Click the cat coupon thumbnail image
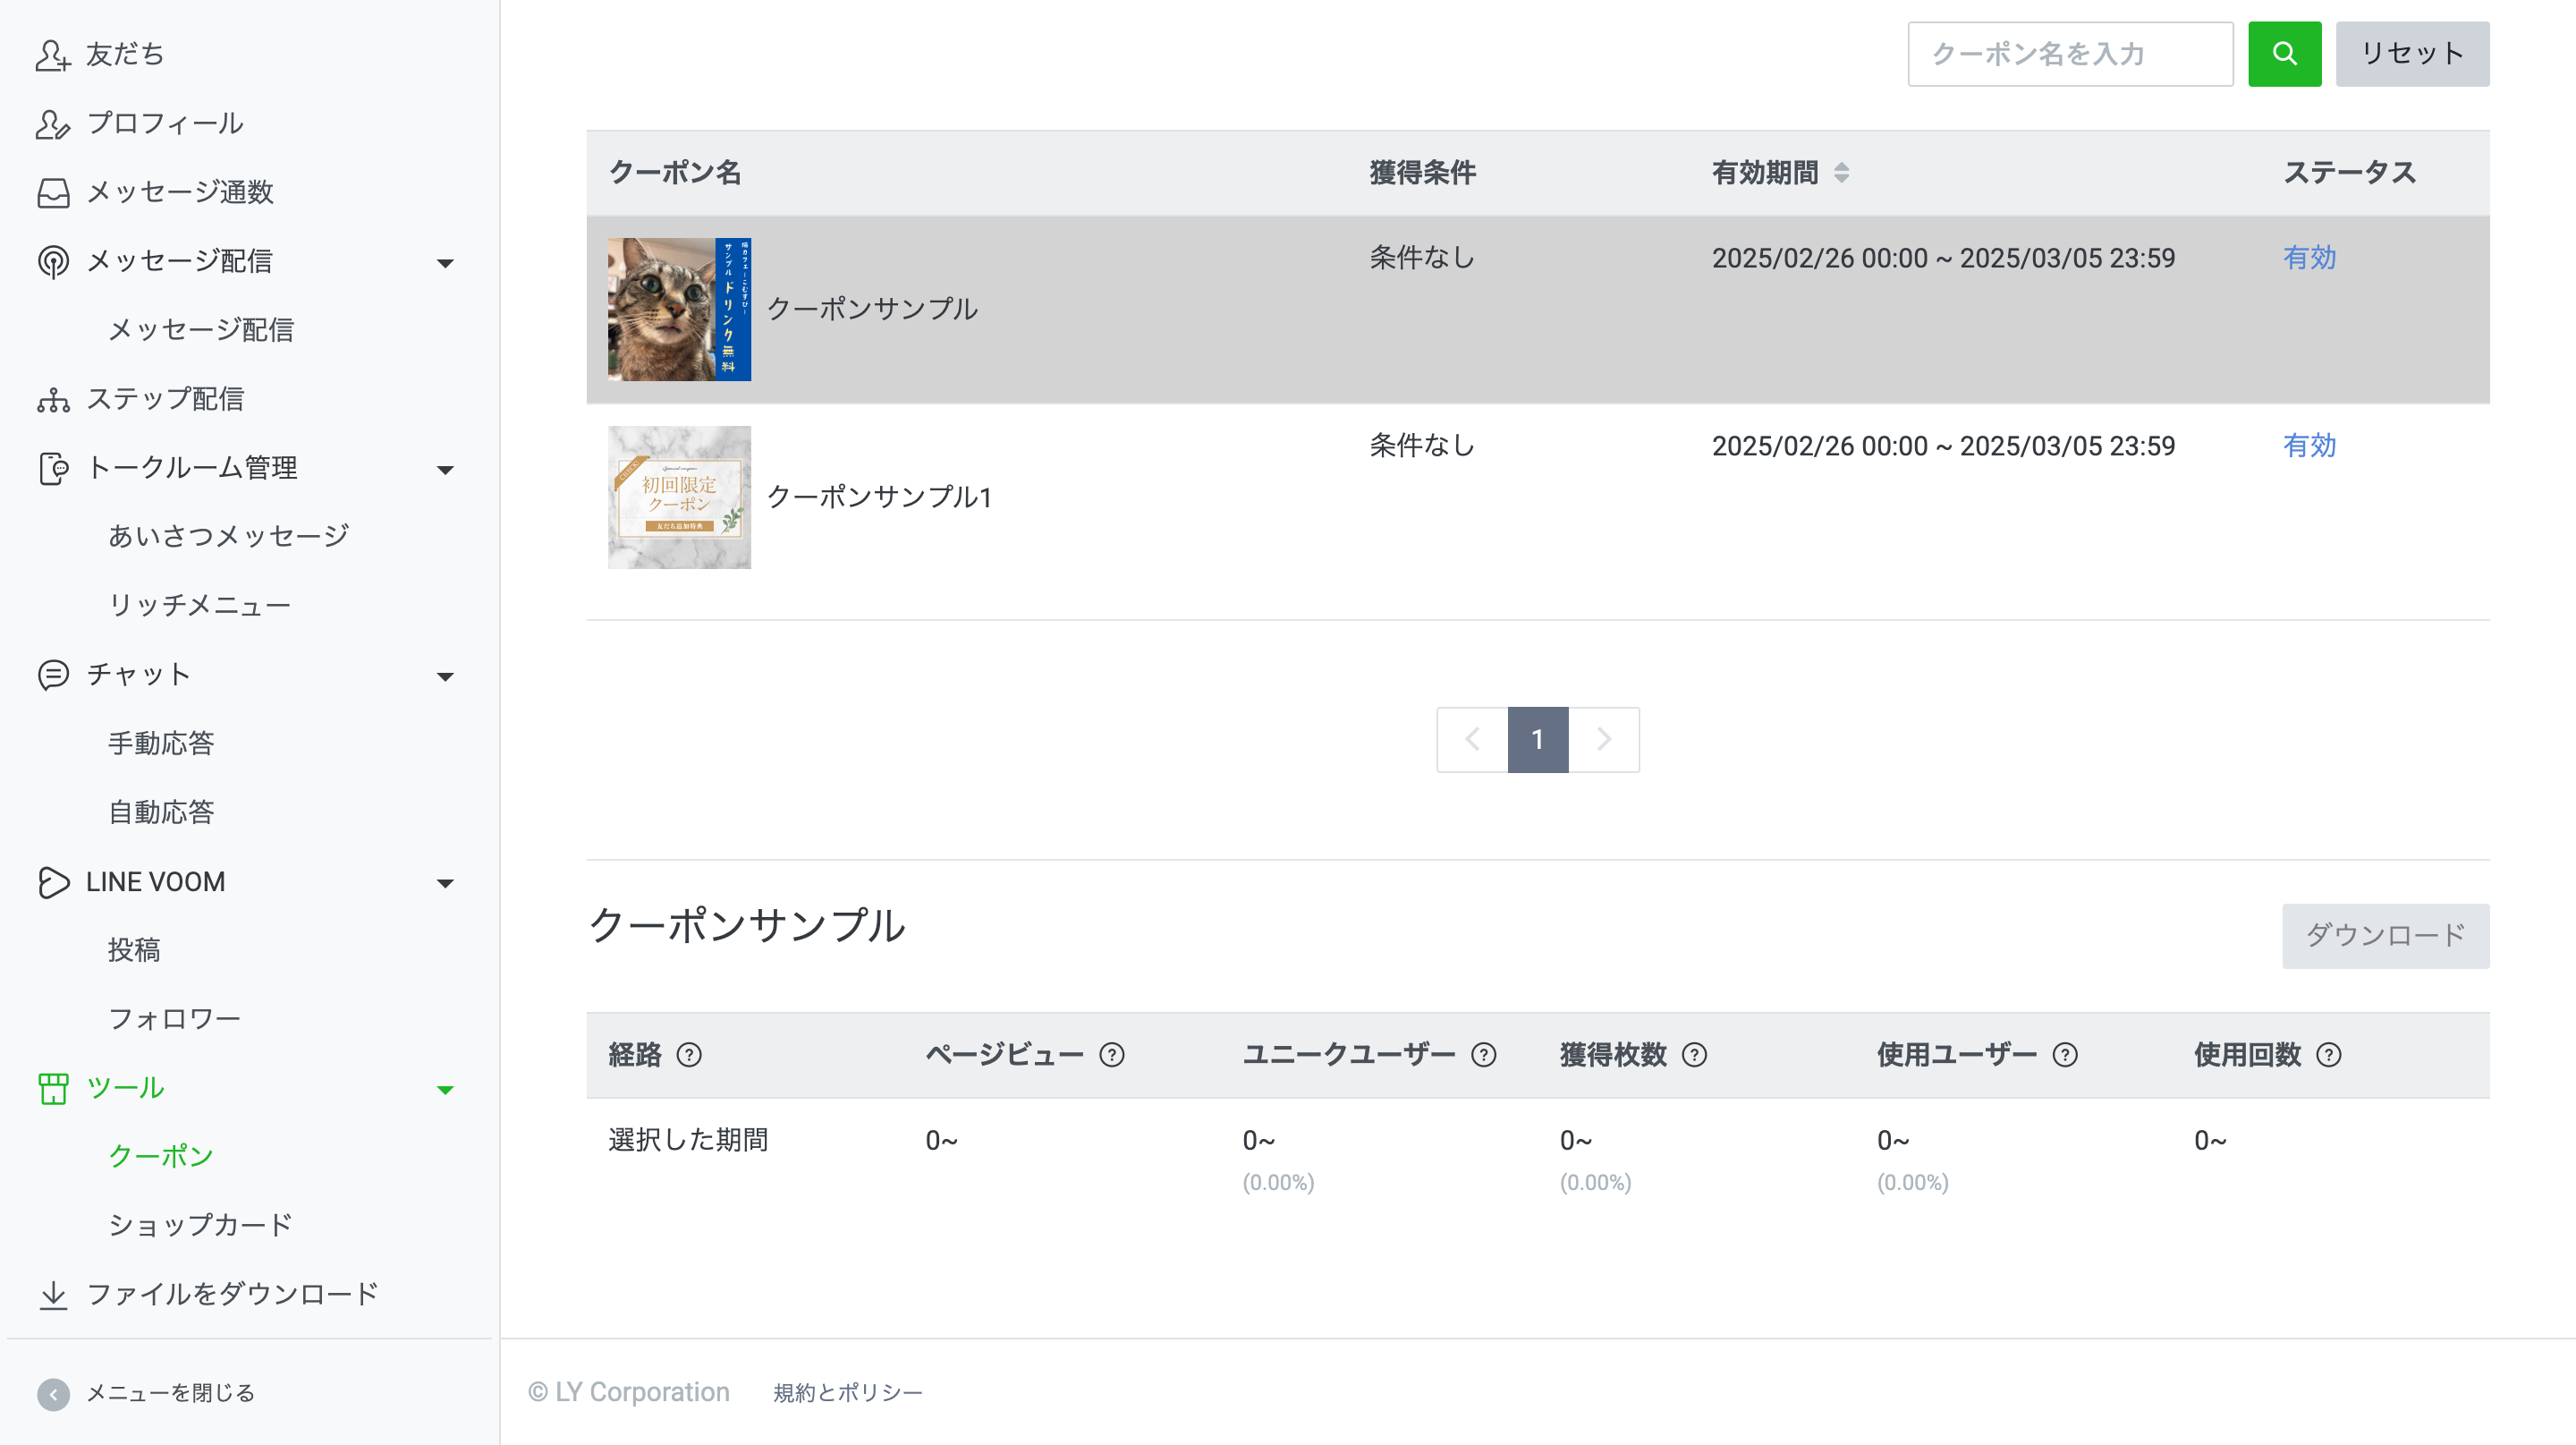The width and height of the screenshot is (2576, 1445). 679,309
